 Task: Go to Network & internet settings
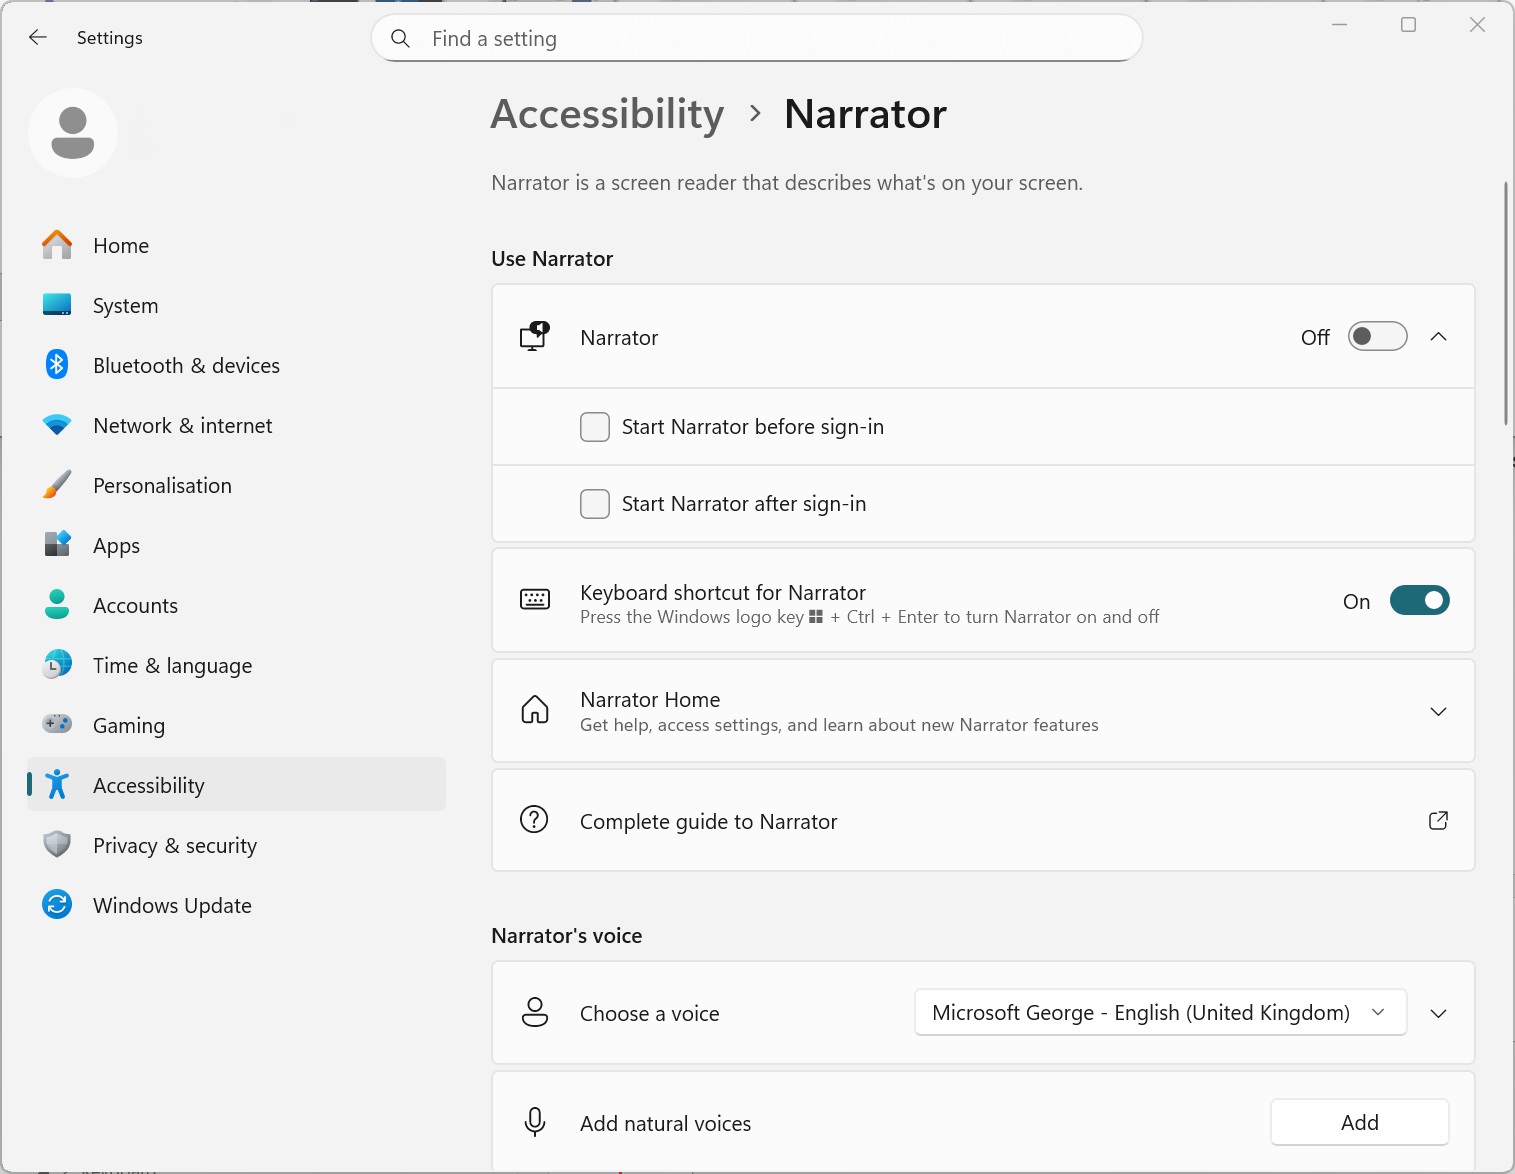tap(182, 426)
